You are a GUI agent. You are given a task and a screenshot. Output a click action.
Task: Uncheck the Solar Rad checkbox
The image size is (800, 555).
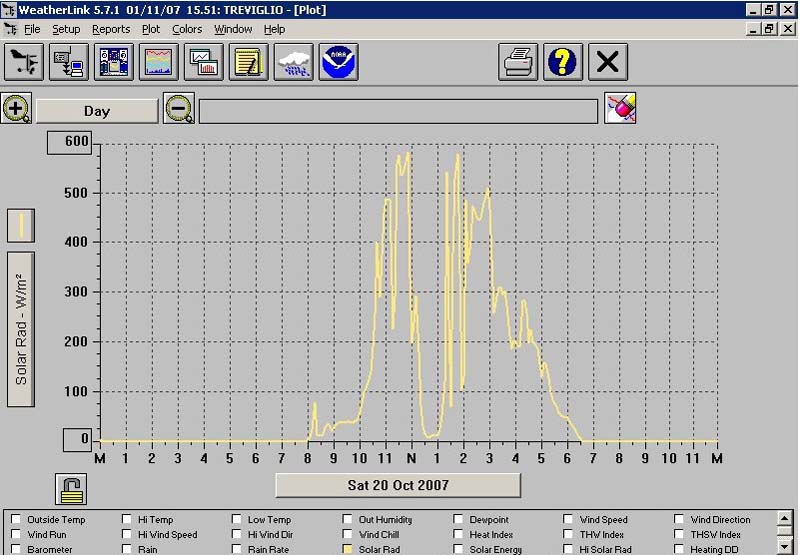347,549
